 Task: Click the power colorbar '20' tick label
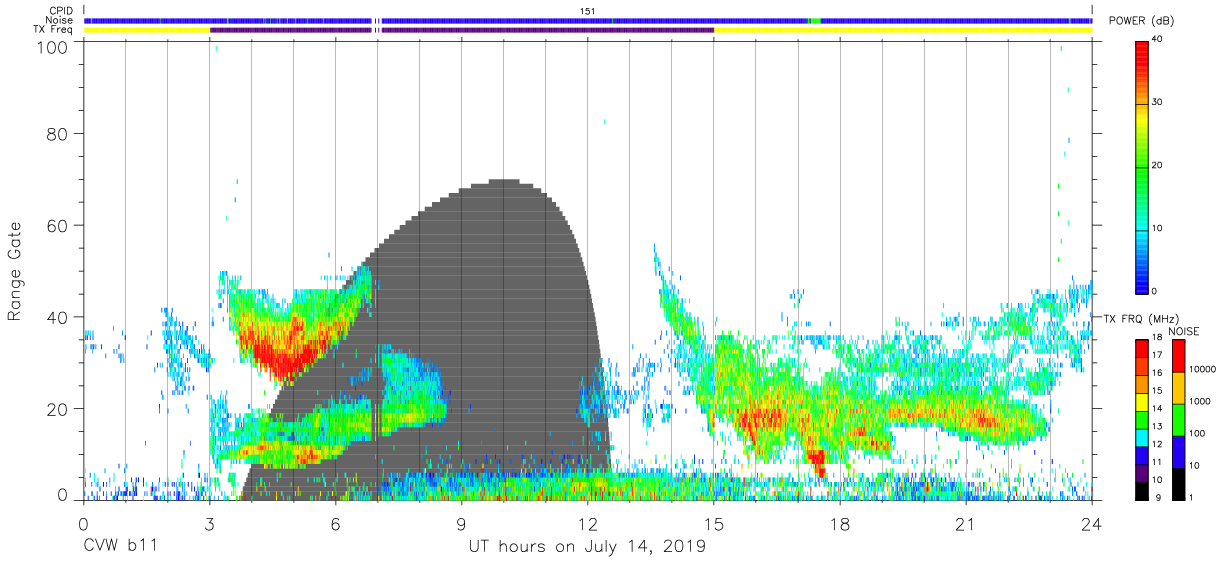(x=1158, y=165)
